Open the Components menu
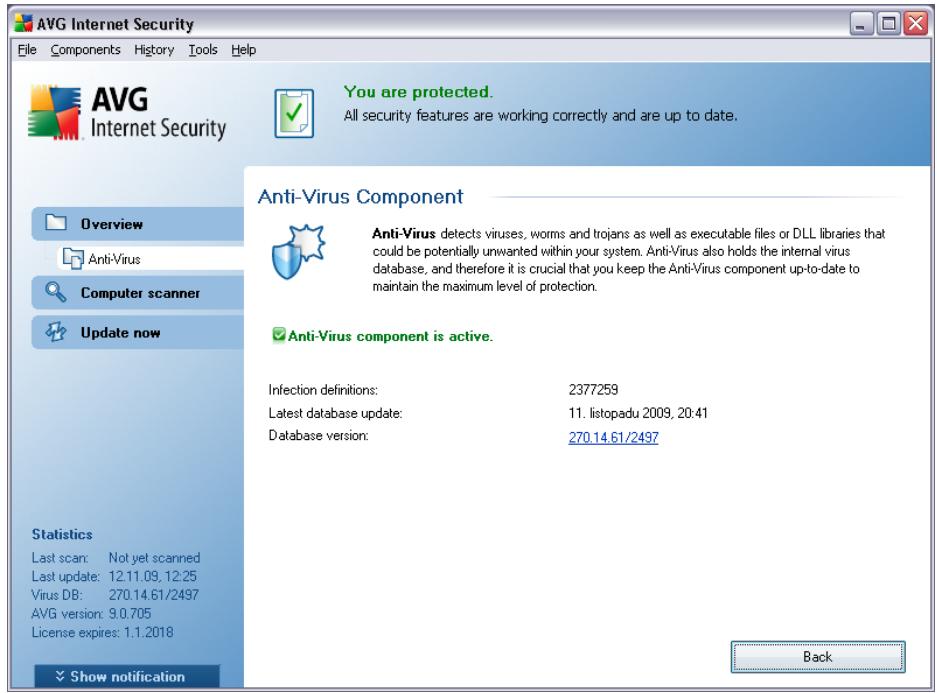937x693 pixels. click(x=85, y=50)
